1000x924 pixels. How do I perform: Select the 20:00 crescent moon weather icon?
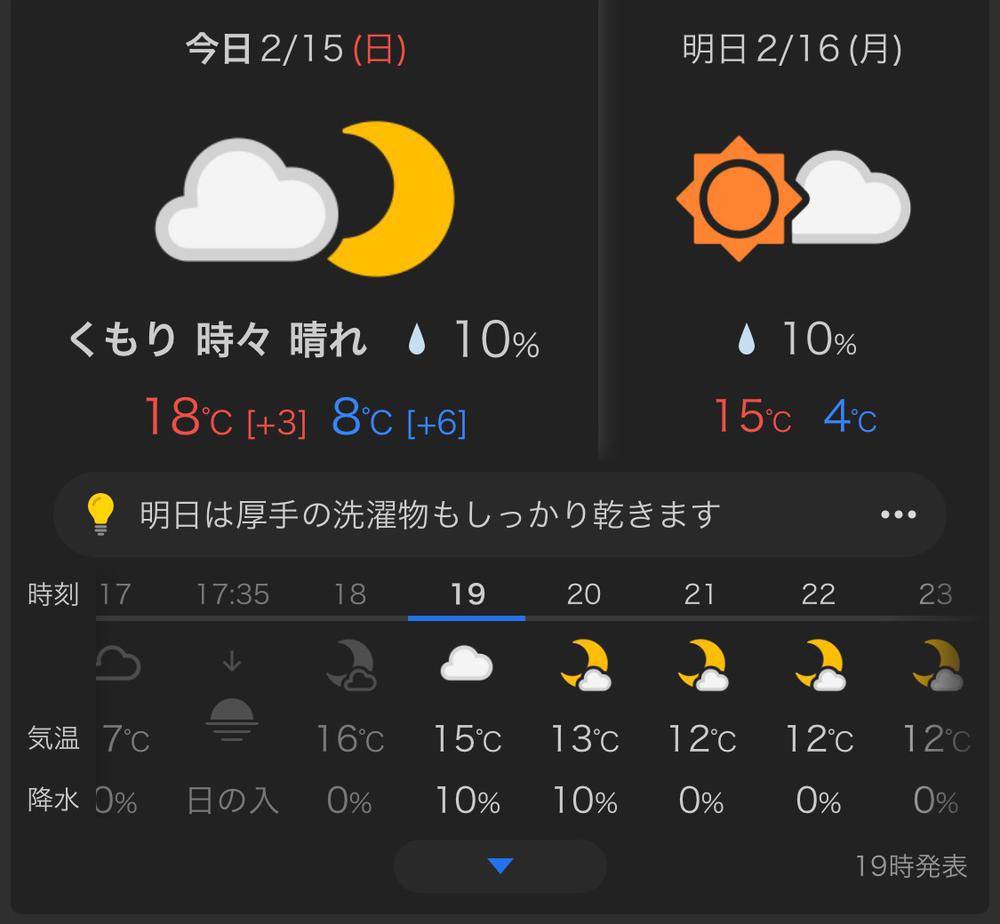(x=585, y=665)
